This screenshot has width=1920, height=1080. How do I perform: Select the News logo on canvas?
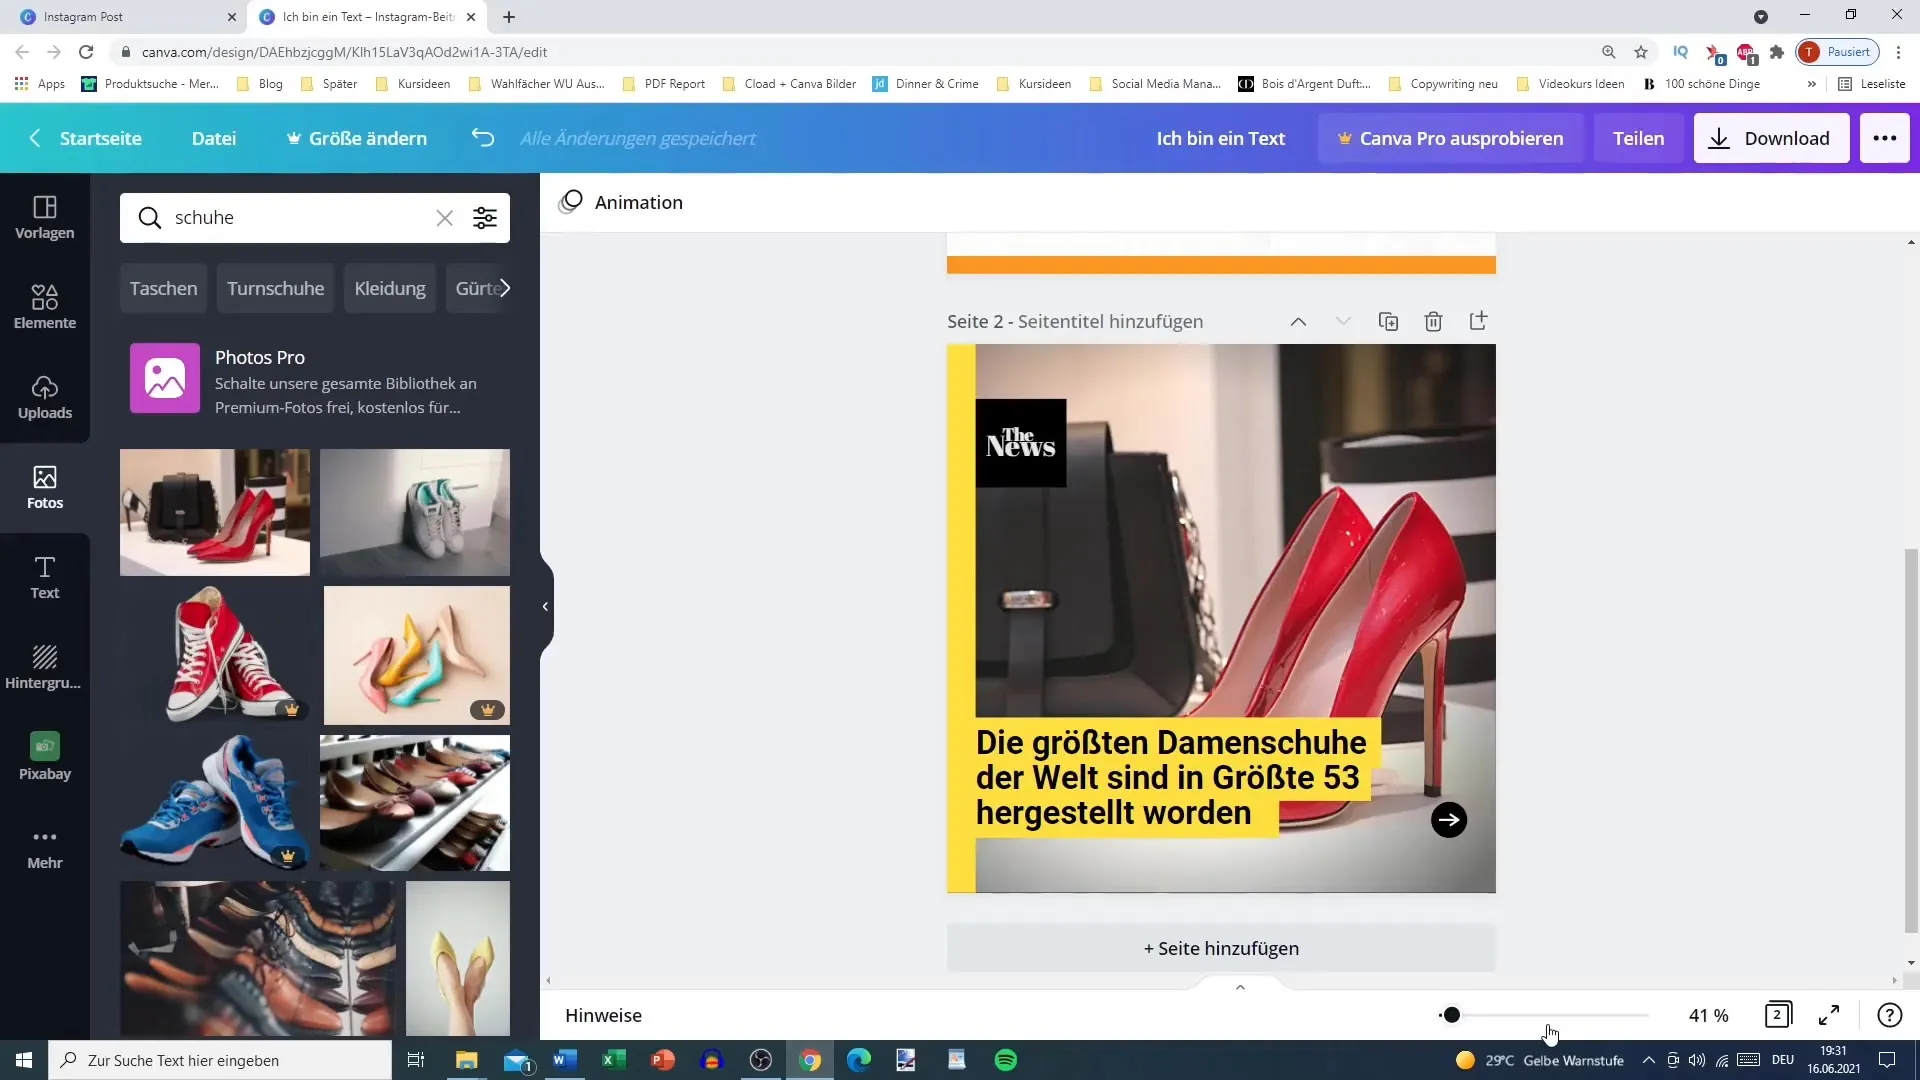click(1021, 443)
